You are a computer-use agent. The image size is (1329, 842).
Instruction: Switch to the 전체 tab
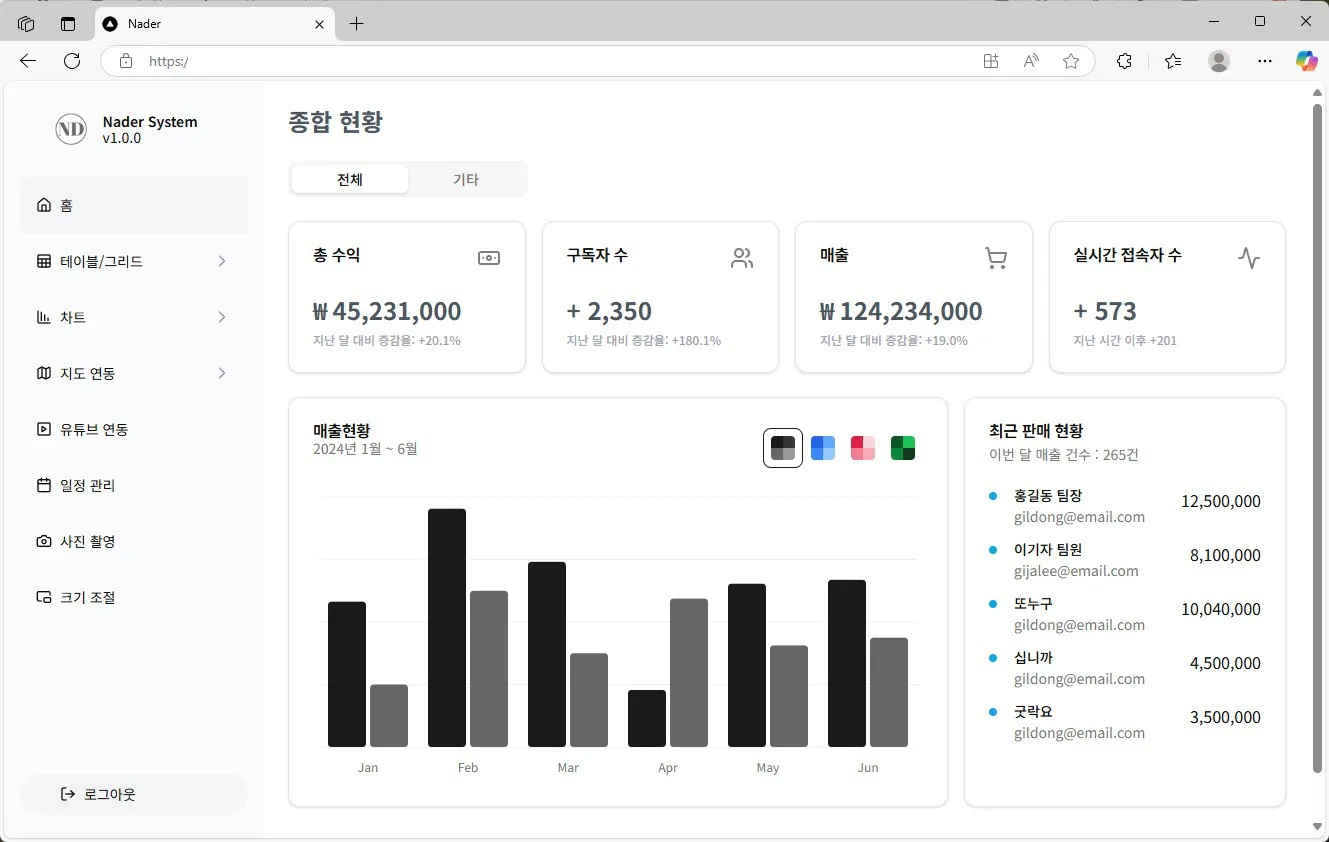[x=350, y=179]
